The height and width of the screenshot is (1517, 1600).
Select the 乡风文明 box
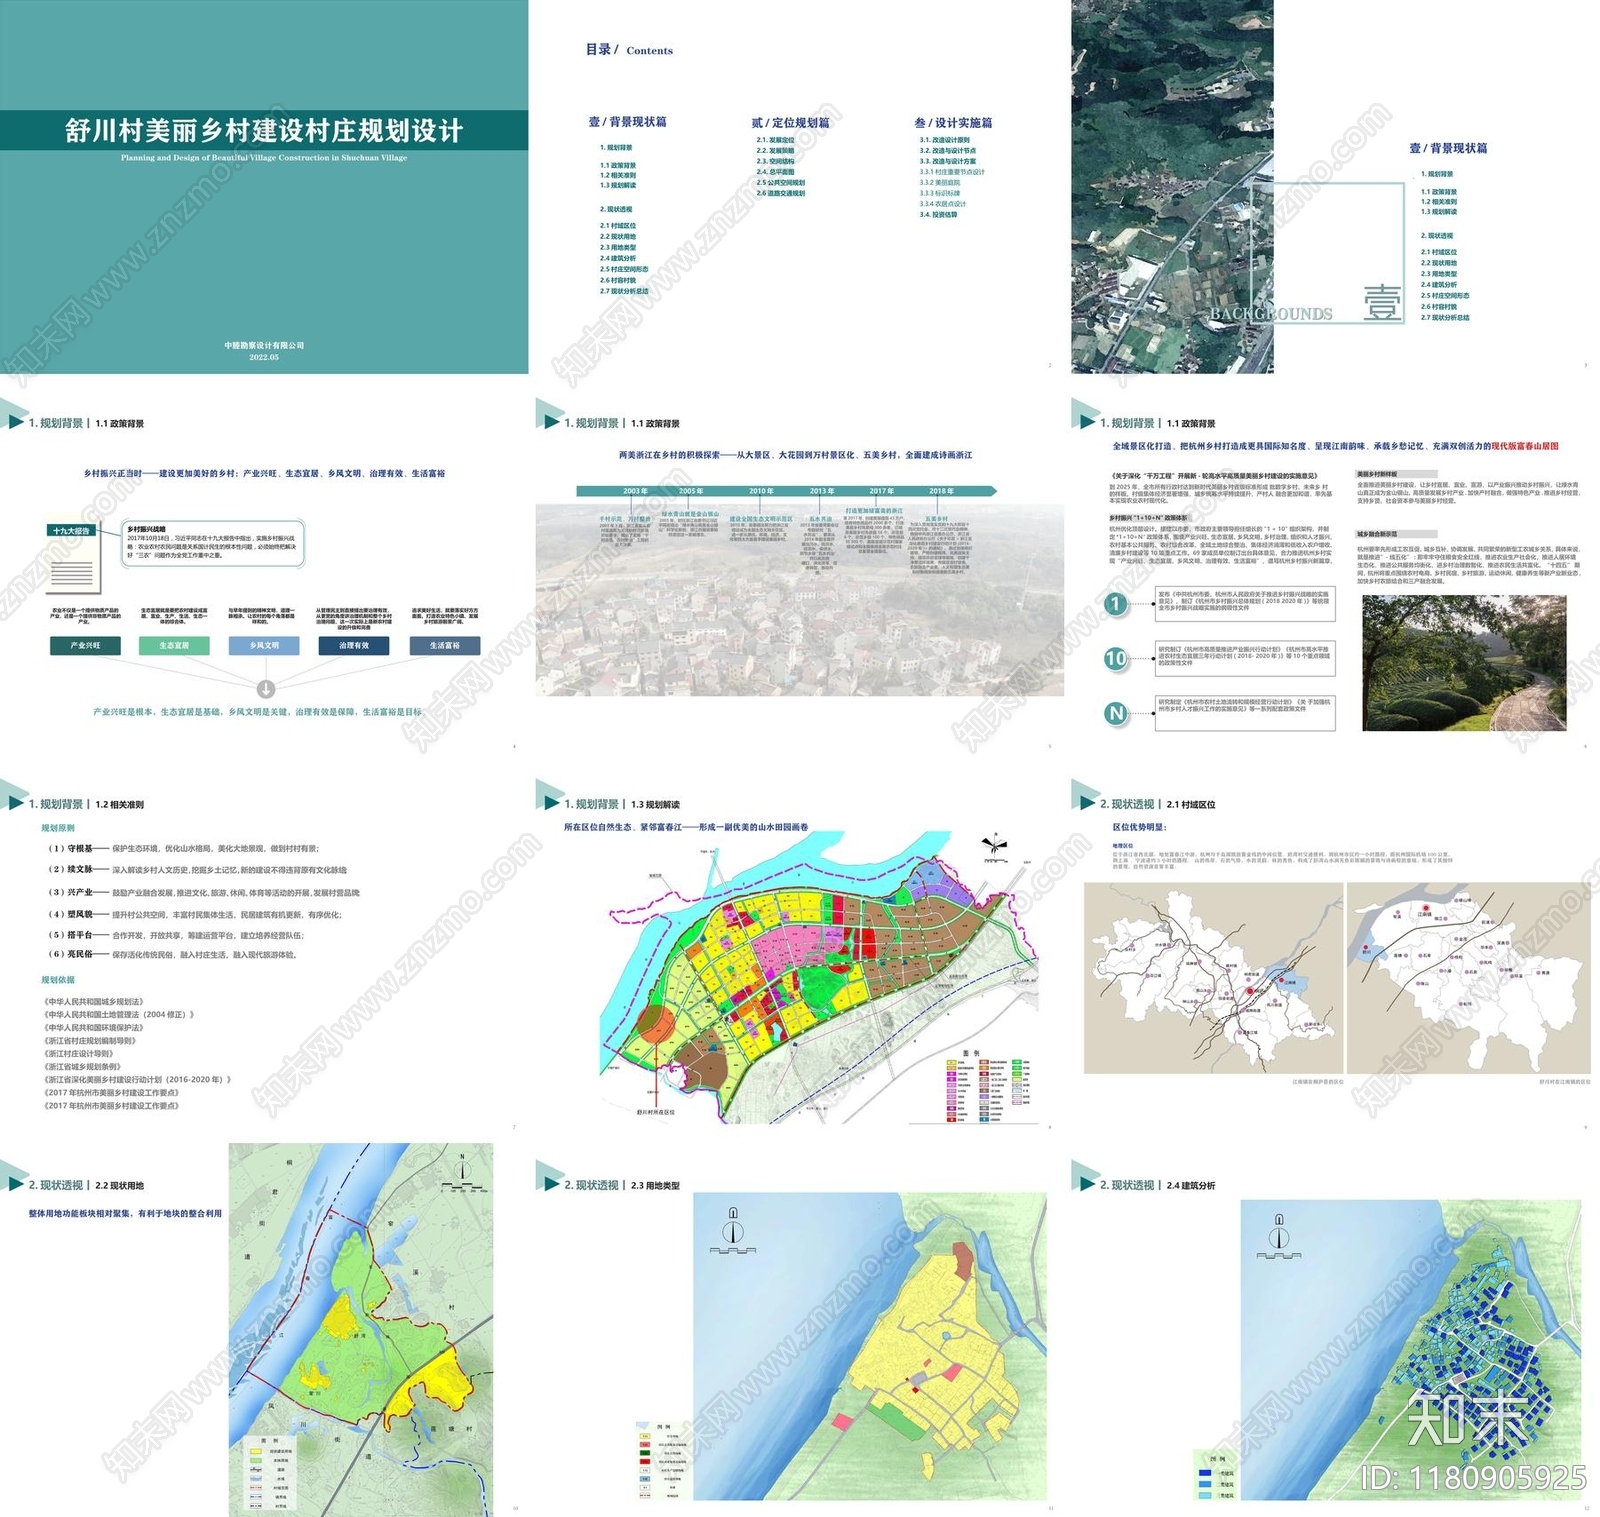coord(264,645)
